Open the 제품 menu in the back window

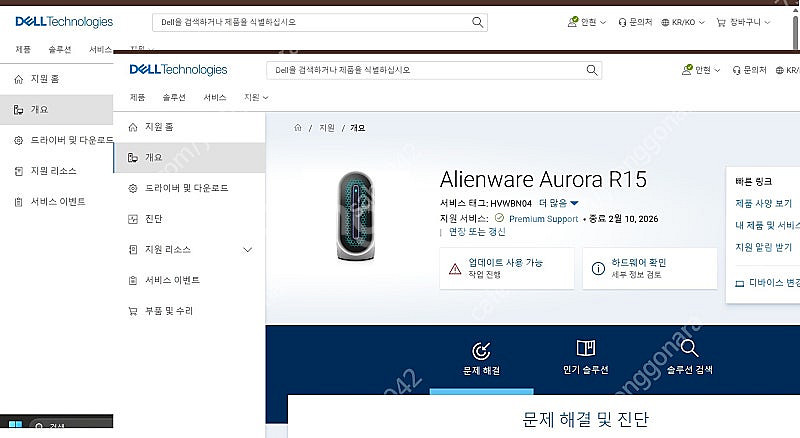pyautogui.click(x=23, y=49)
